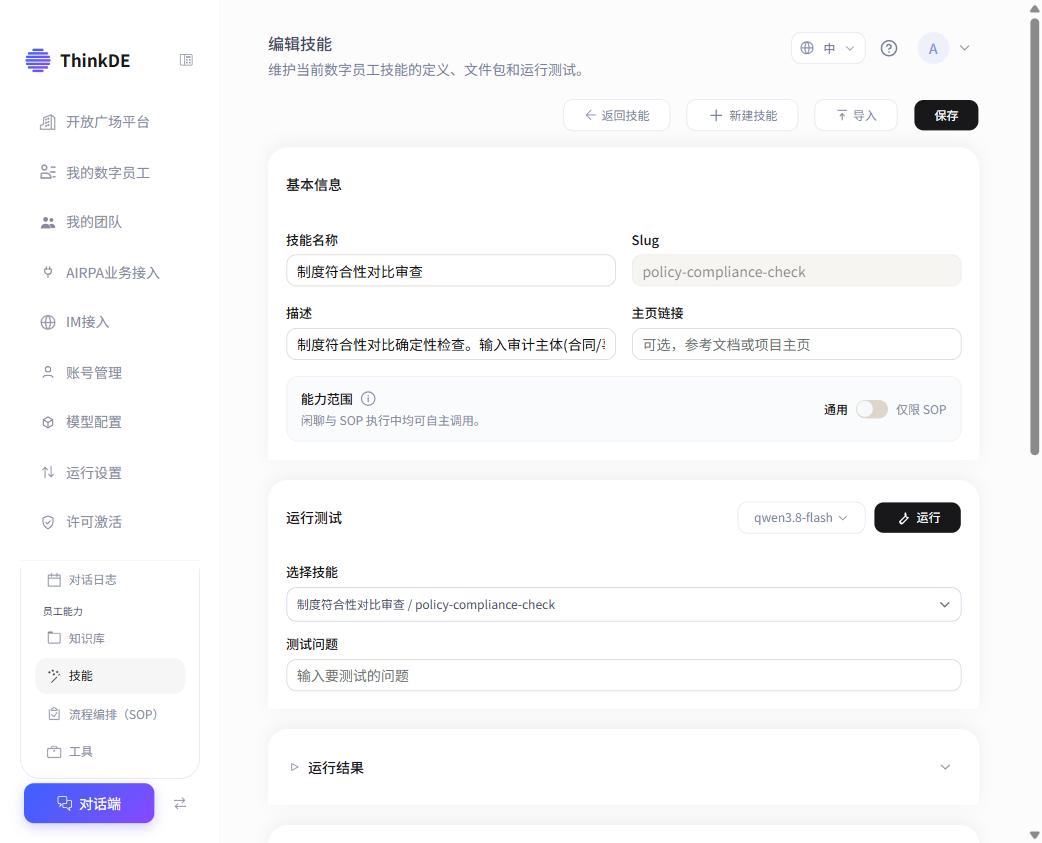Open the 选择技能 dropdown

click(x=623, y=605)
